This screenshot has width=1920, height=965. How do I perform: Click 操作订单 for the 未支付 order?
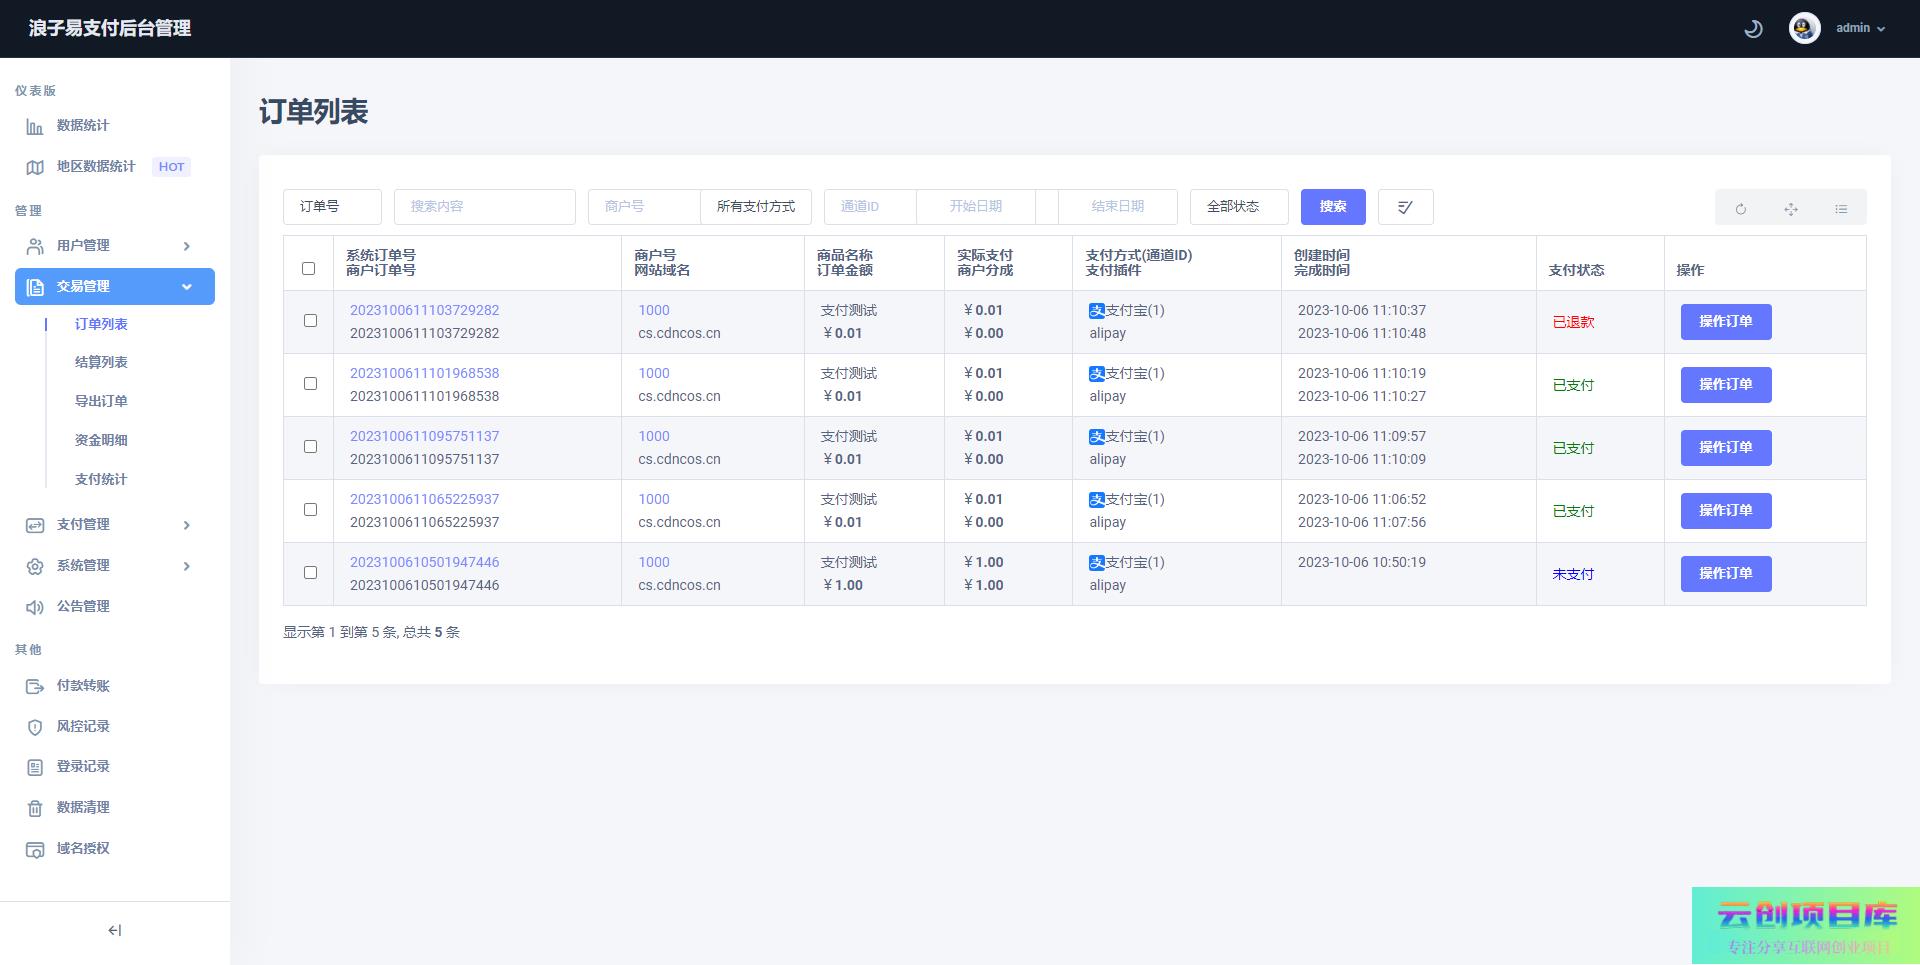pyautogui.click(x=1725, y=574)
